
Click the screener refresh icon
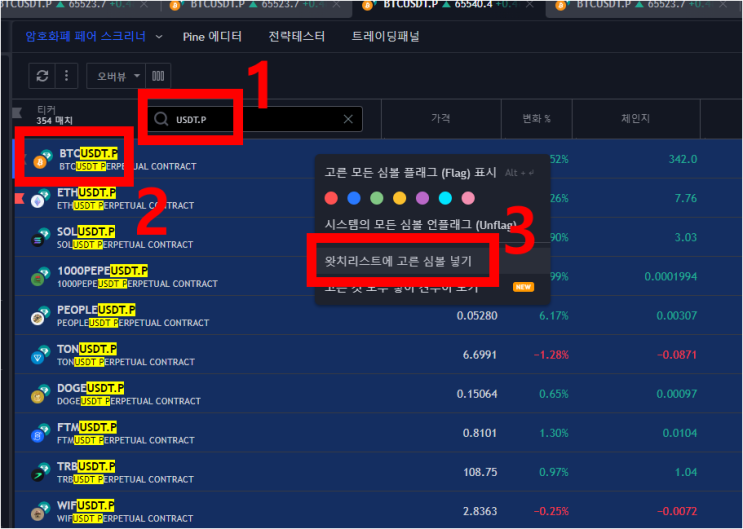coord(42,76)
